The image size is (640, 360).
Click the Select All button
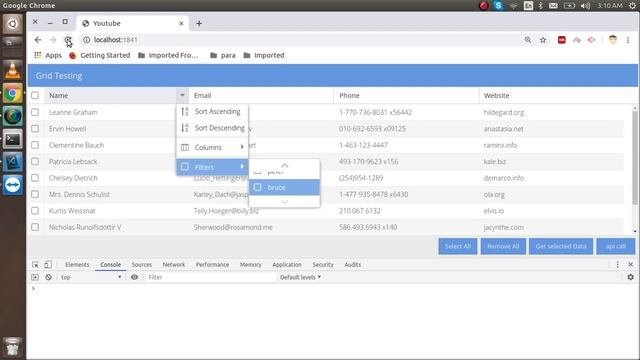[x=458, y=246]
